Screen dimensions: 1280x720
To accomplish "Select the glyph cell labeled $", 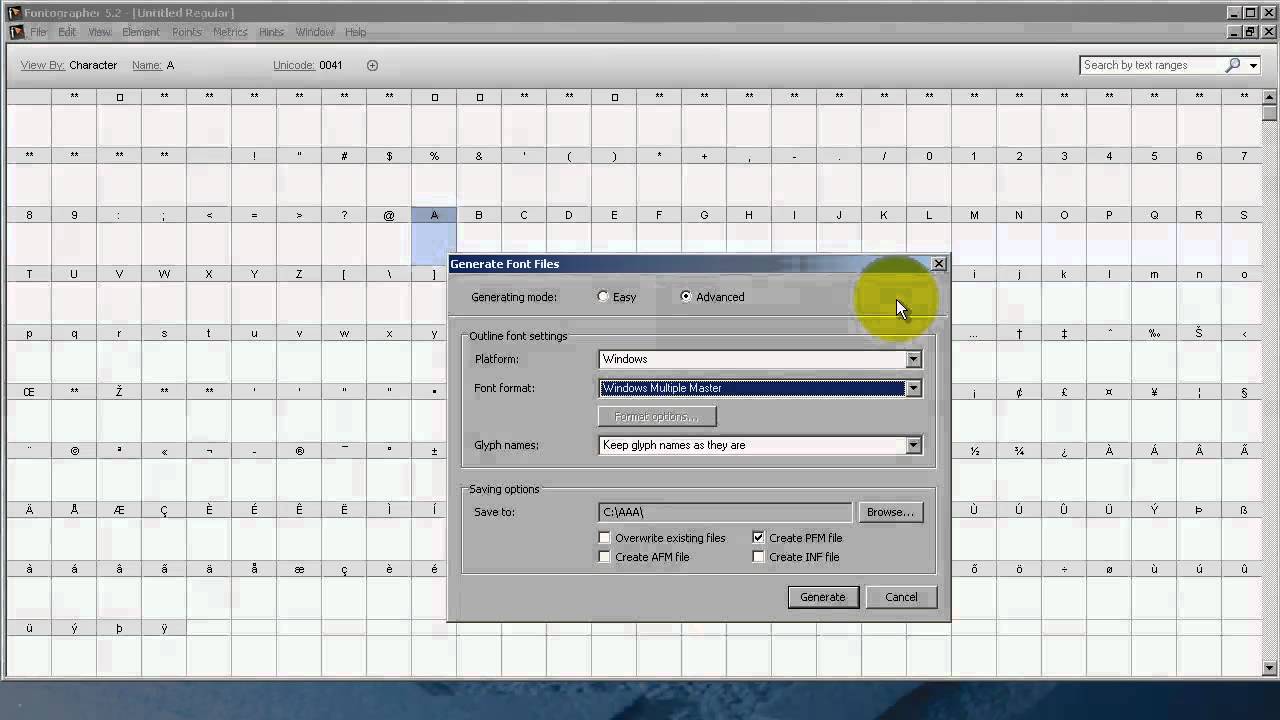I will tap(389, 177).
